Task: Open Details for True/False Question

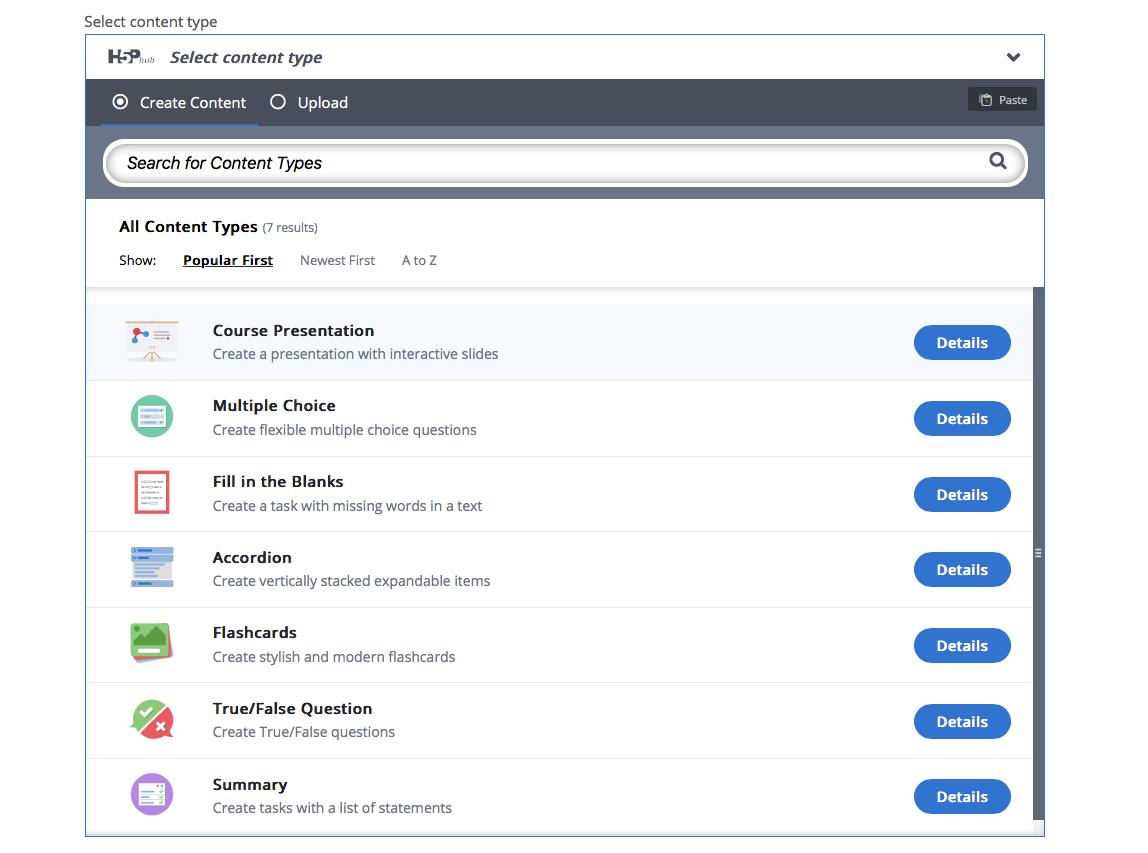Action: click(962, 722)
